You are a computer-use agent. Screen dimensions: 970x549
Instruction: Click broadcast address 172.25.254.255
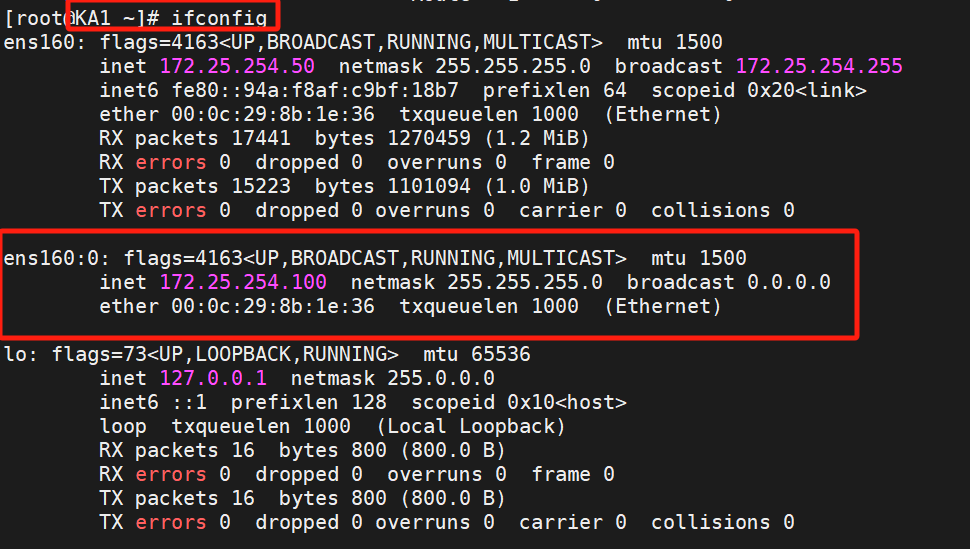[819, 66]
